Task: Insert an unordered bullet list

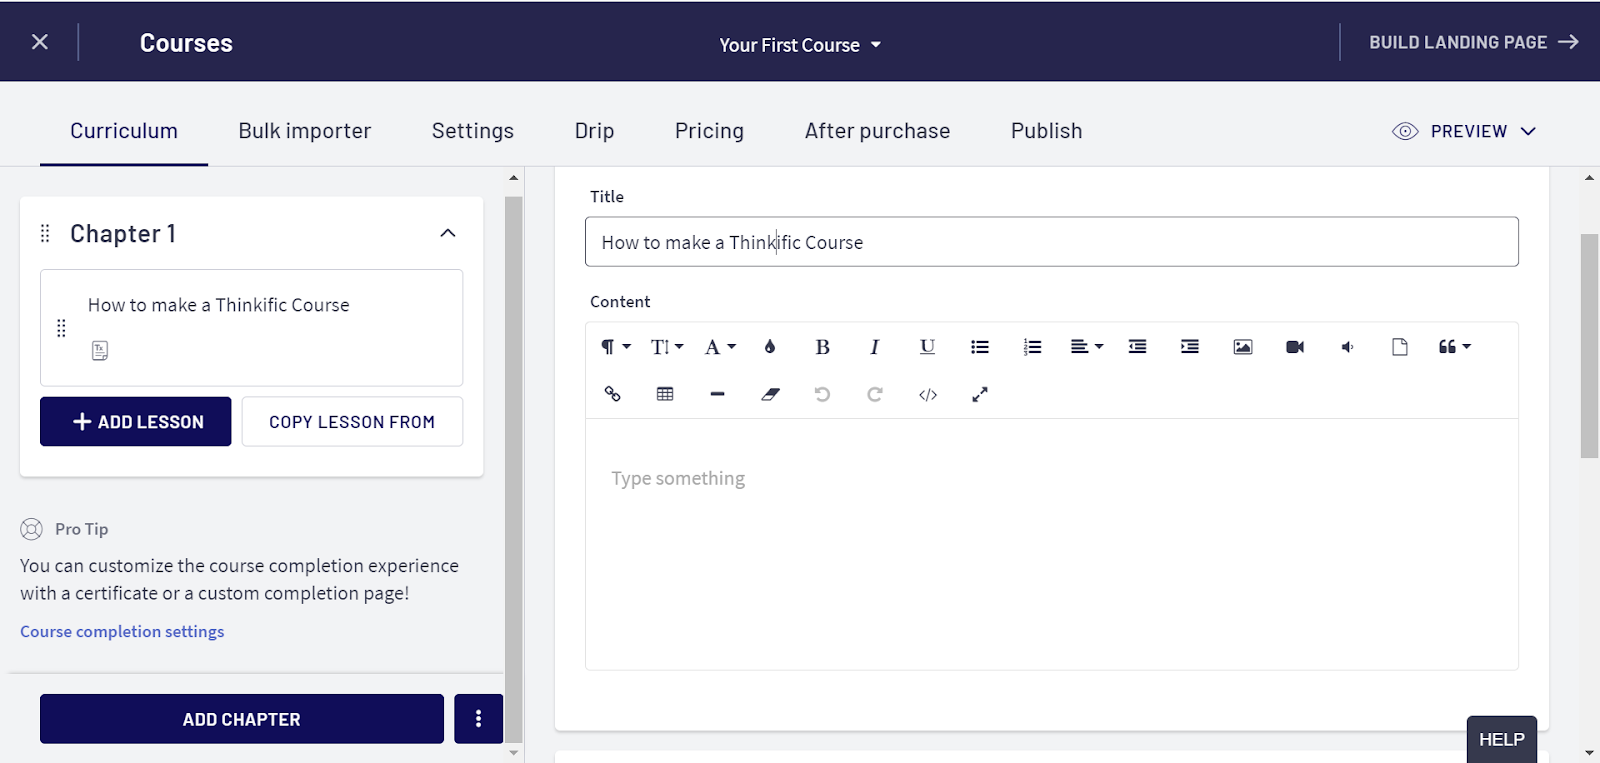Action: (980, 347)
